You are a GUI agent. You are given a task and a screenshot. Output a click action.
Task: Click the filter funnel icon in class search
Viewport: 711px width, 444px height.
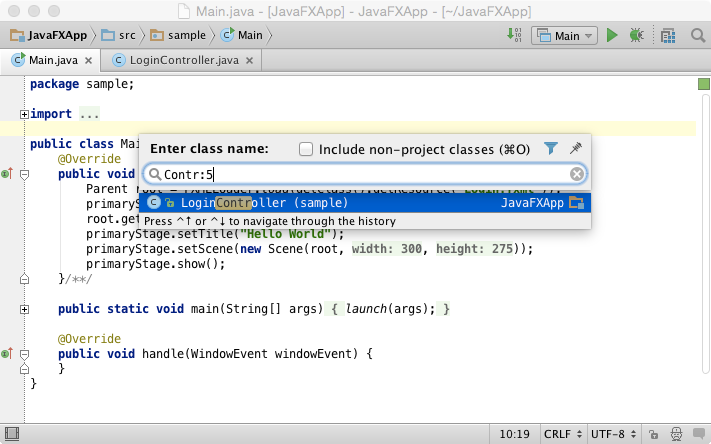coord(550,148)
